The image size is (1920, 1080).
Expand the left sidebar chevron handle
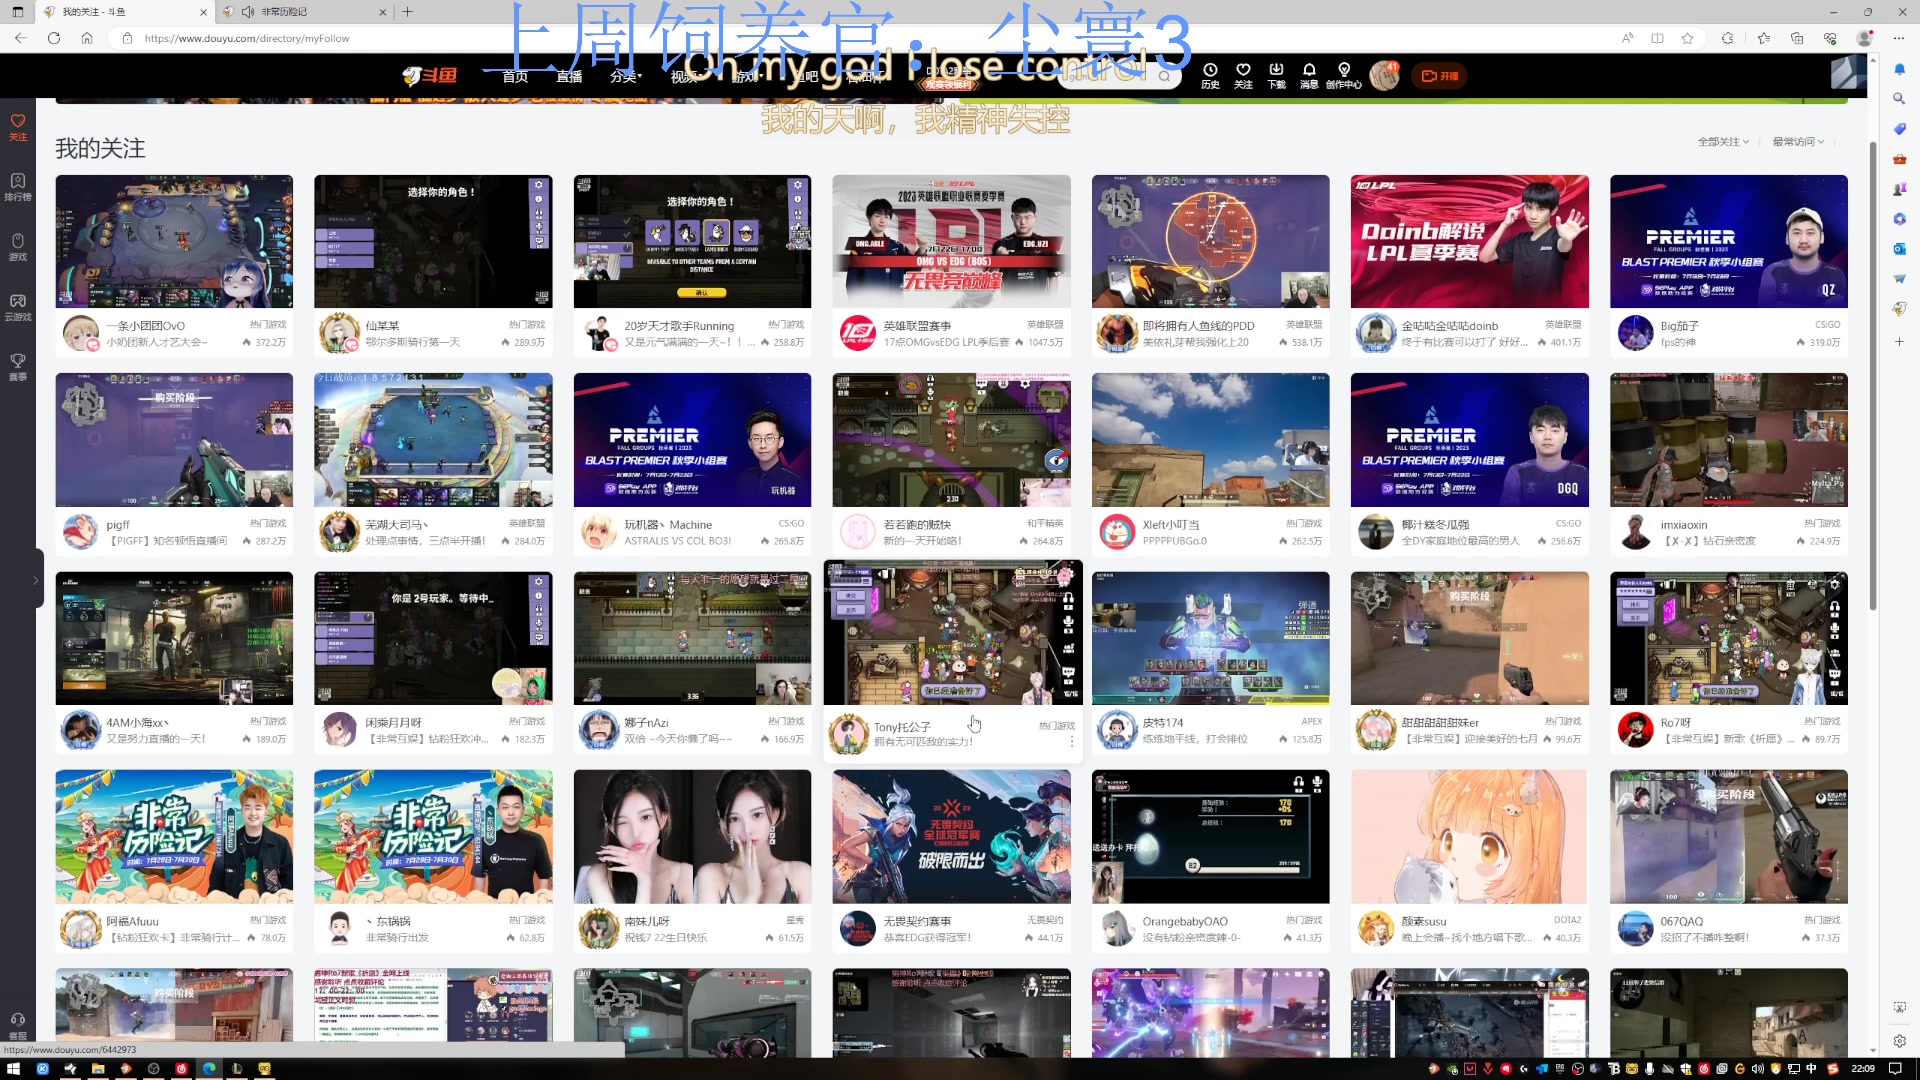[x=36, y=580]
